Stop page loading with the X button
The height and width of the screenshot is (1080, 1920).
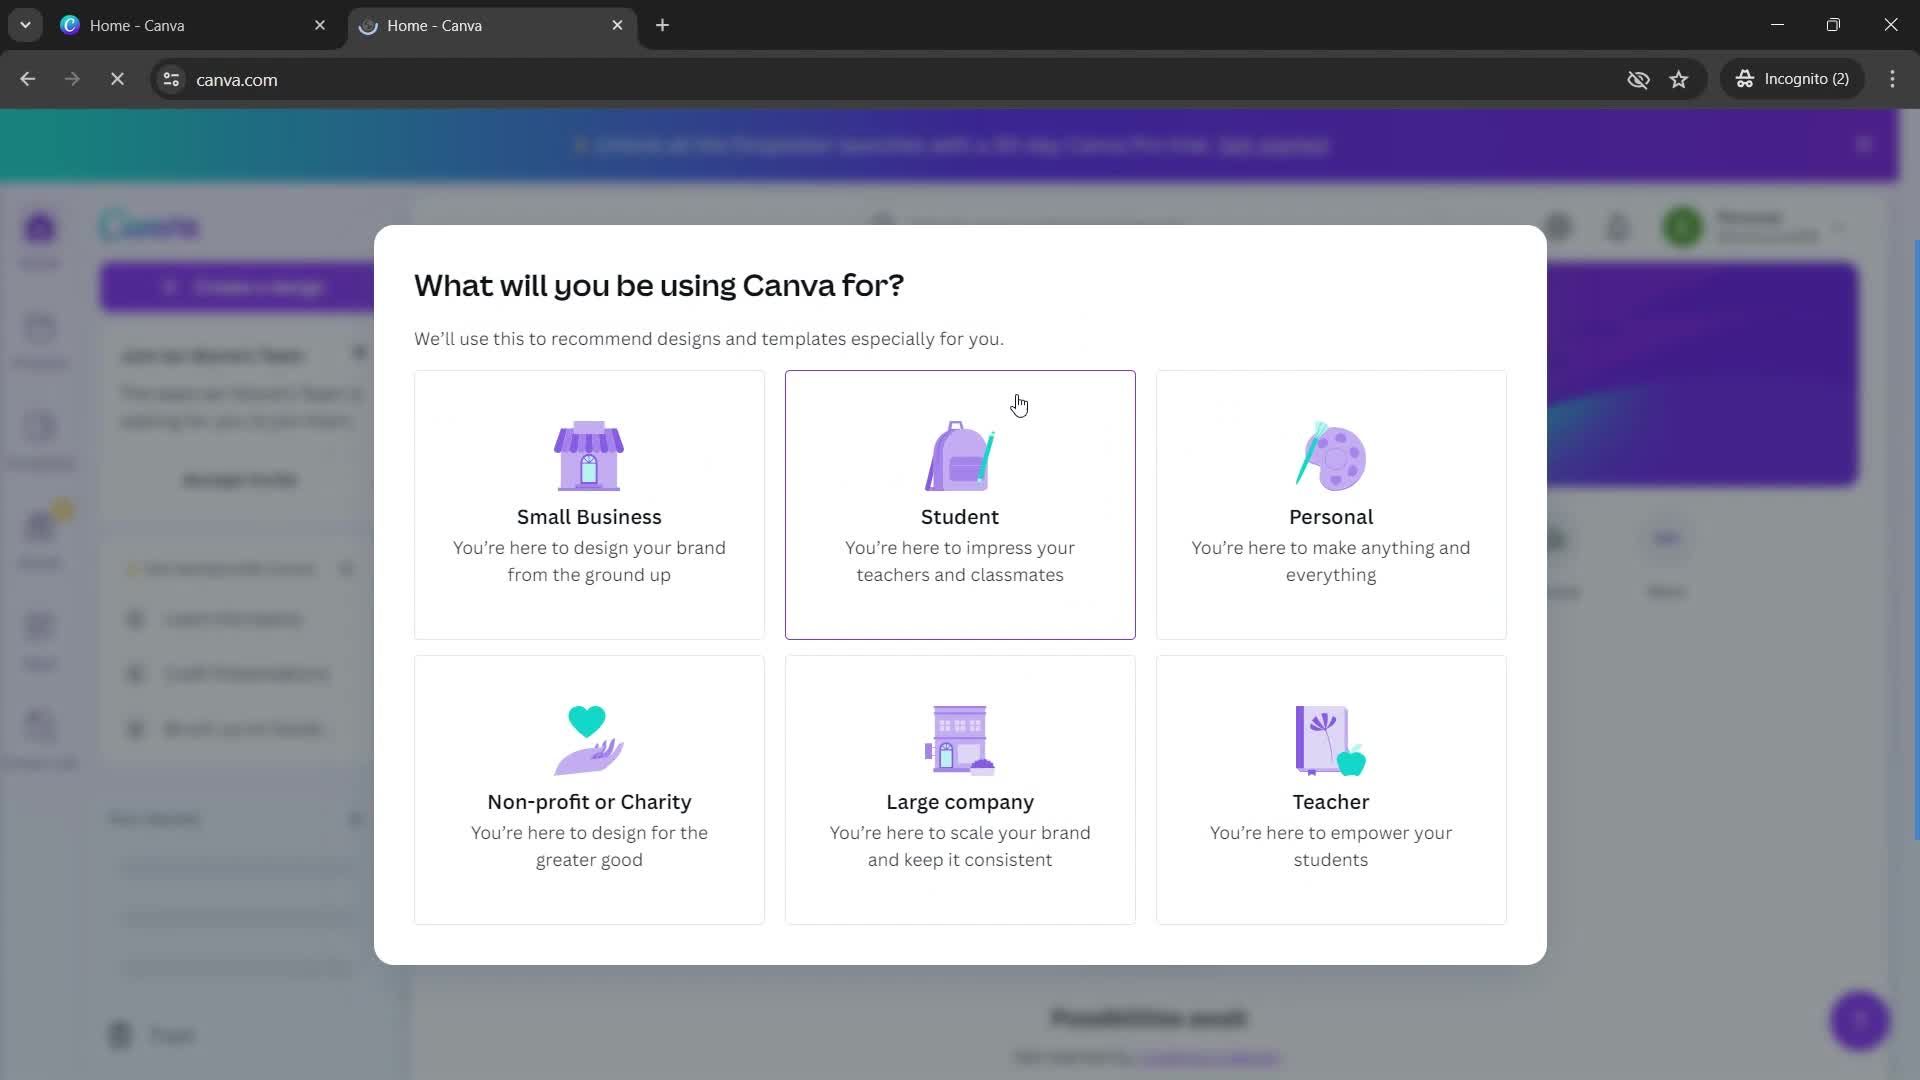117,79
